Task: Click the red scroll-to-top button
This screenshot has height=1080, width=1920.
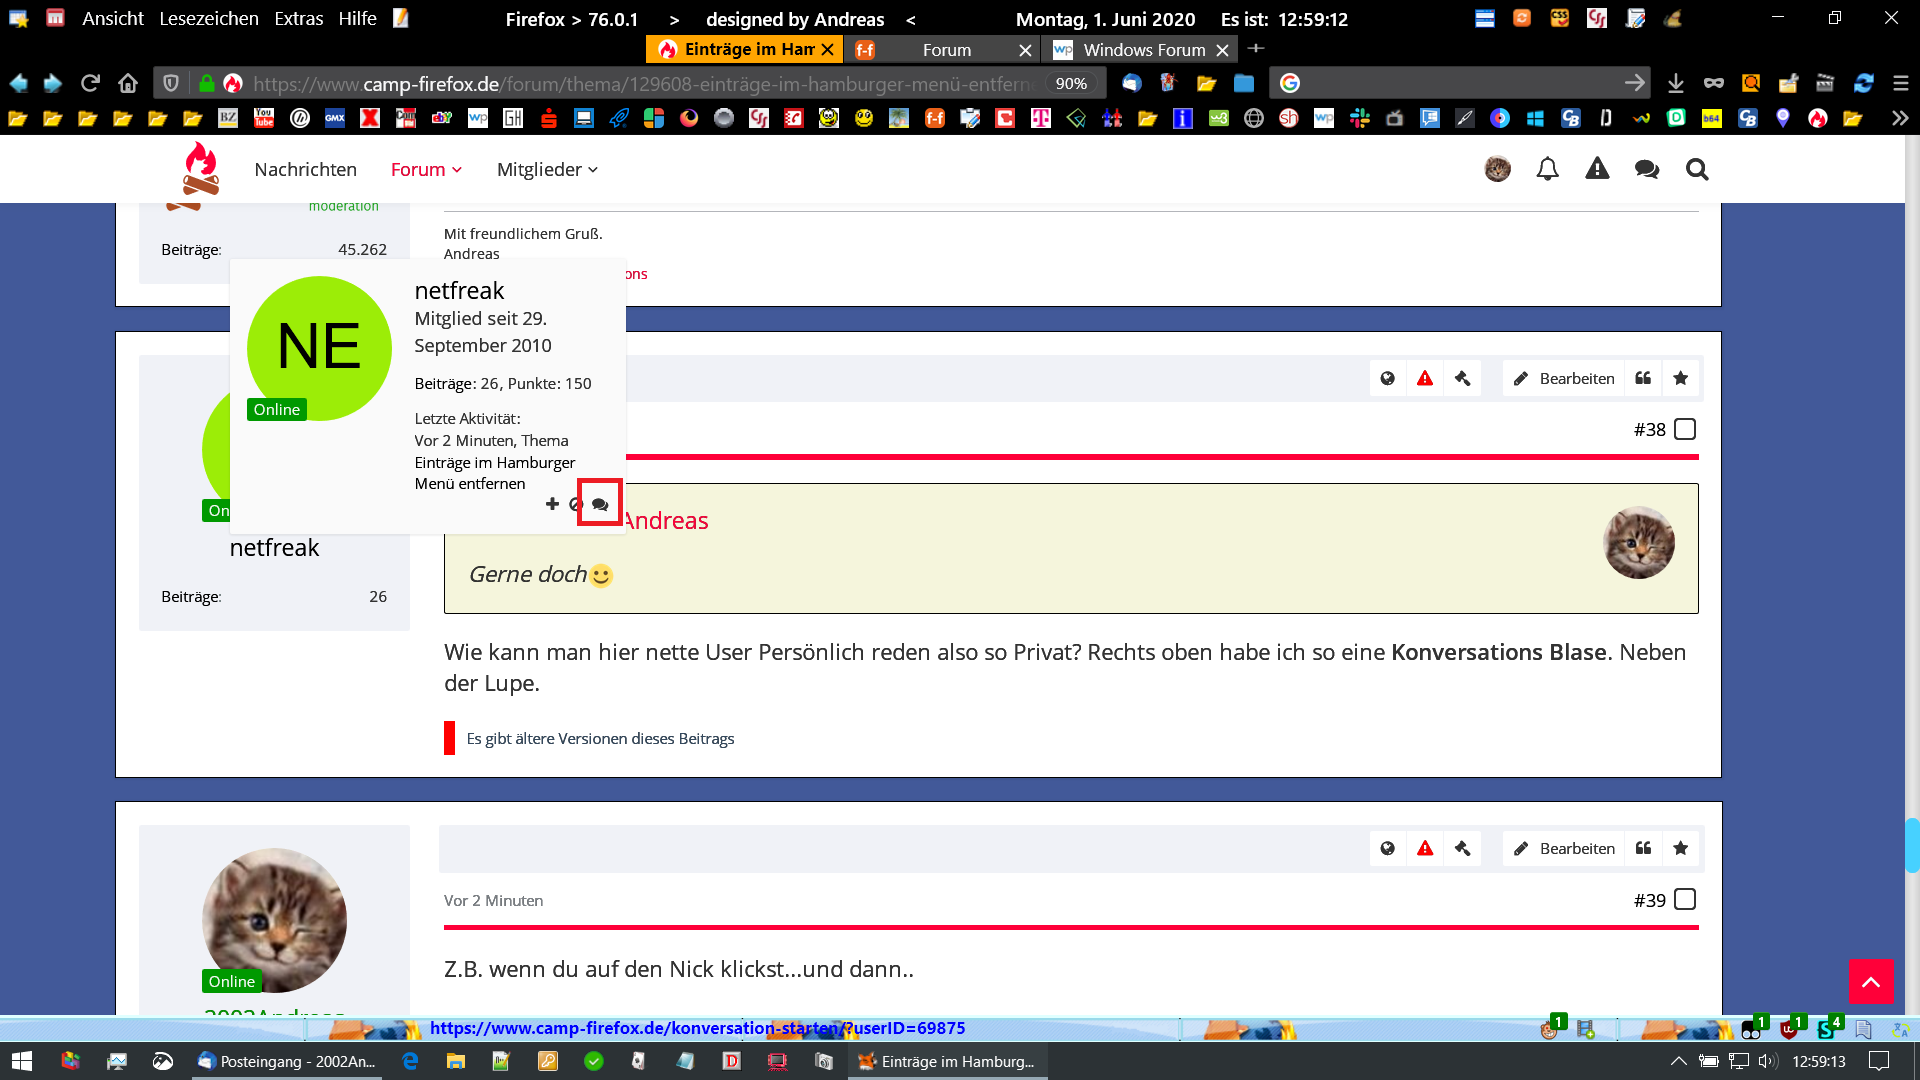Action: coord(1871,981)
